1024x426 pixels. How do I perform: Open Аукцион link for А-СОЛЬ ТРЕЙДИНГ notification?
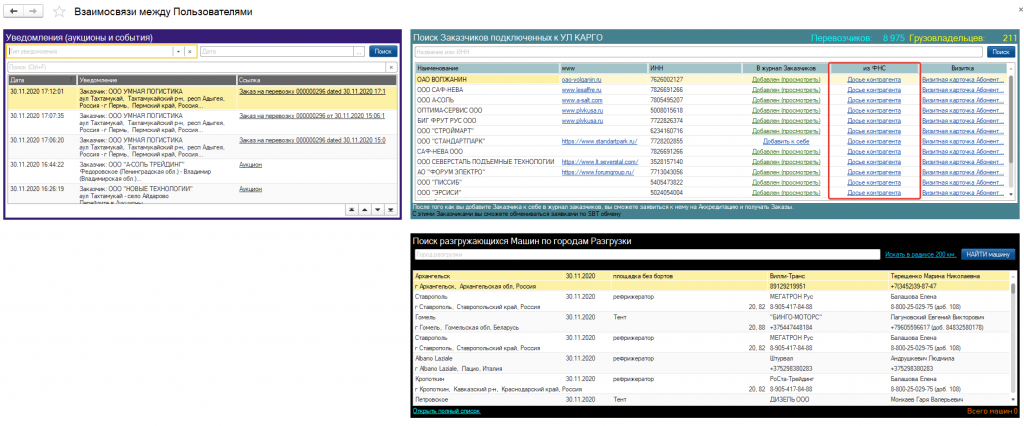tap(250, 165)
